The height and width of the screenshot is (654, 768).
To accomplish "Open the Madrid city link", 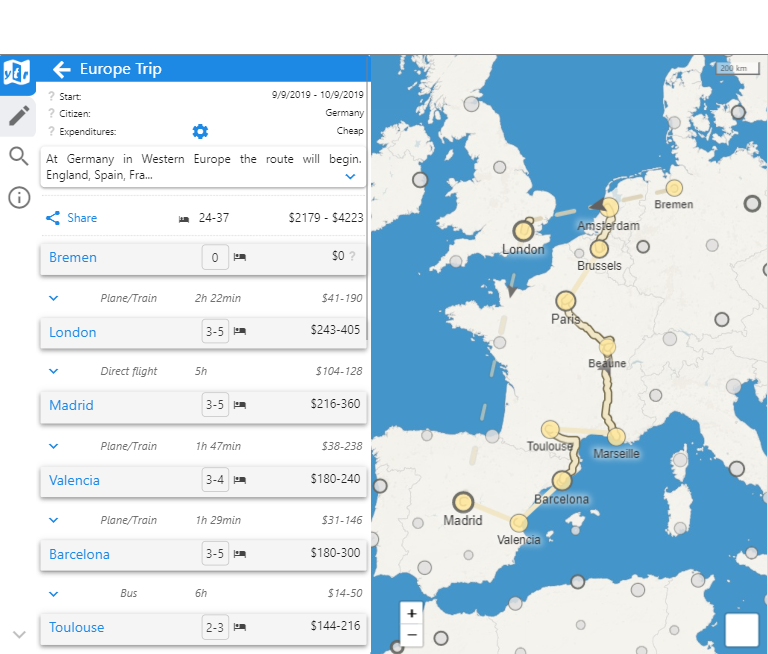I will pyautogui.click(x=71, y=405).
